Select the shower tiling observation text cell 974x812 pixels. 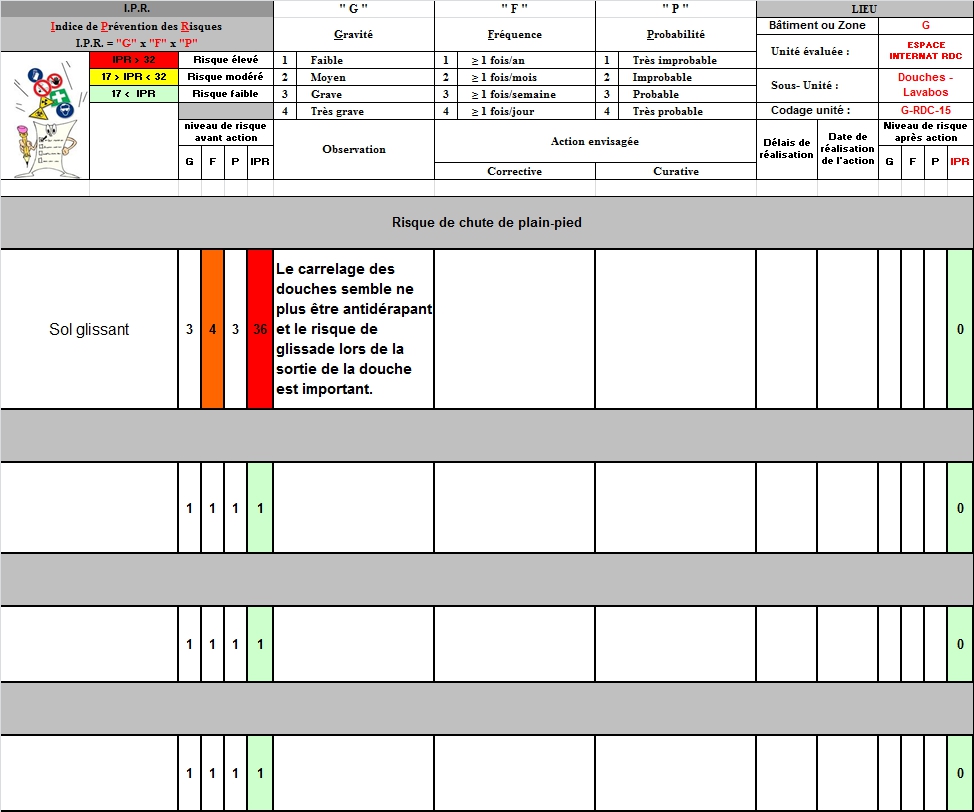point(353,329)
